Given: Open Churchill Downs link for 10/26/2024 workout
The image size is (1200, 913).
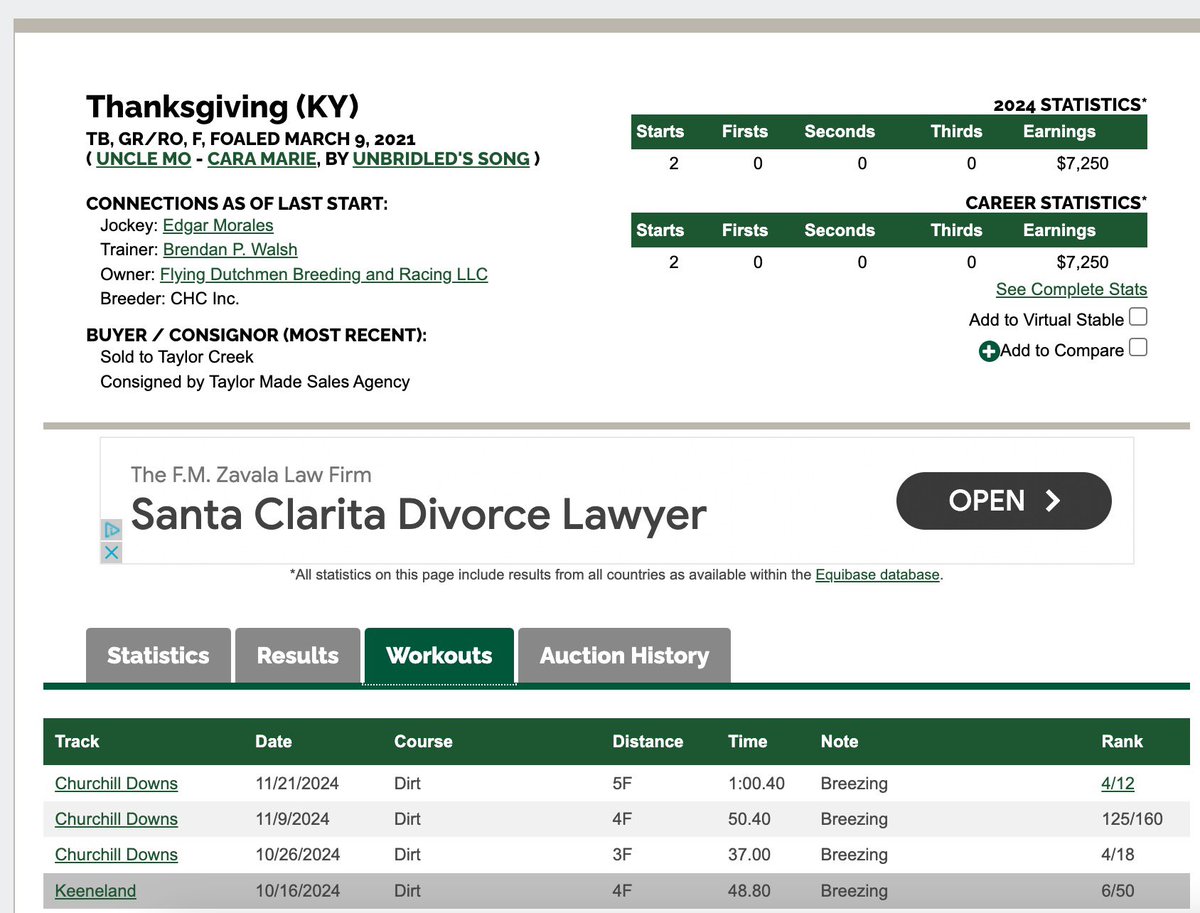Looking at the screenshot, I should click(x=116, y=855).
